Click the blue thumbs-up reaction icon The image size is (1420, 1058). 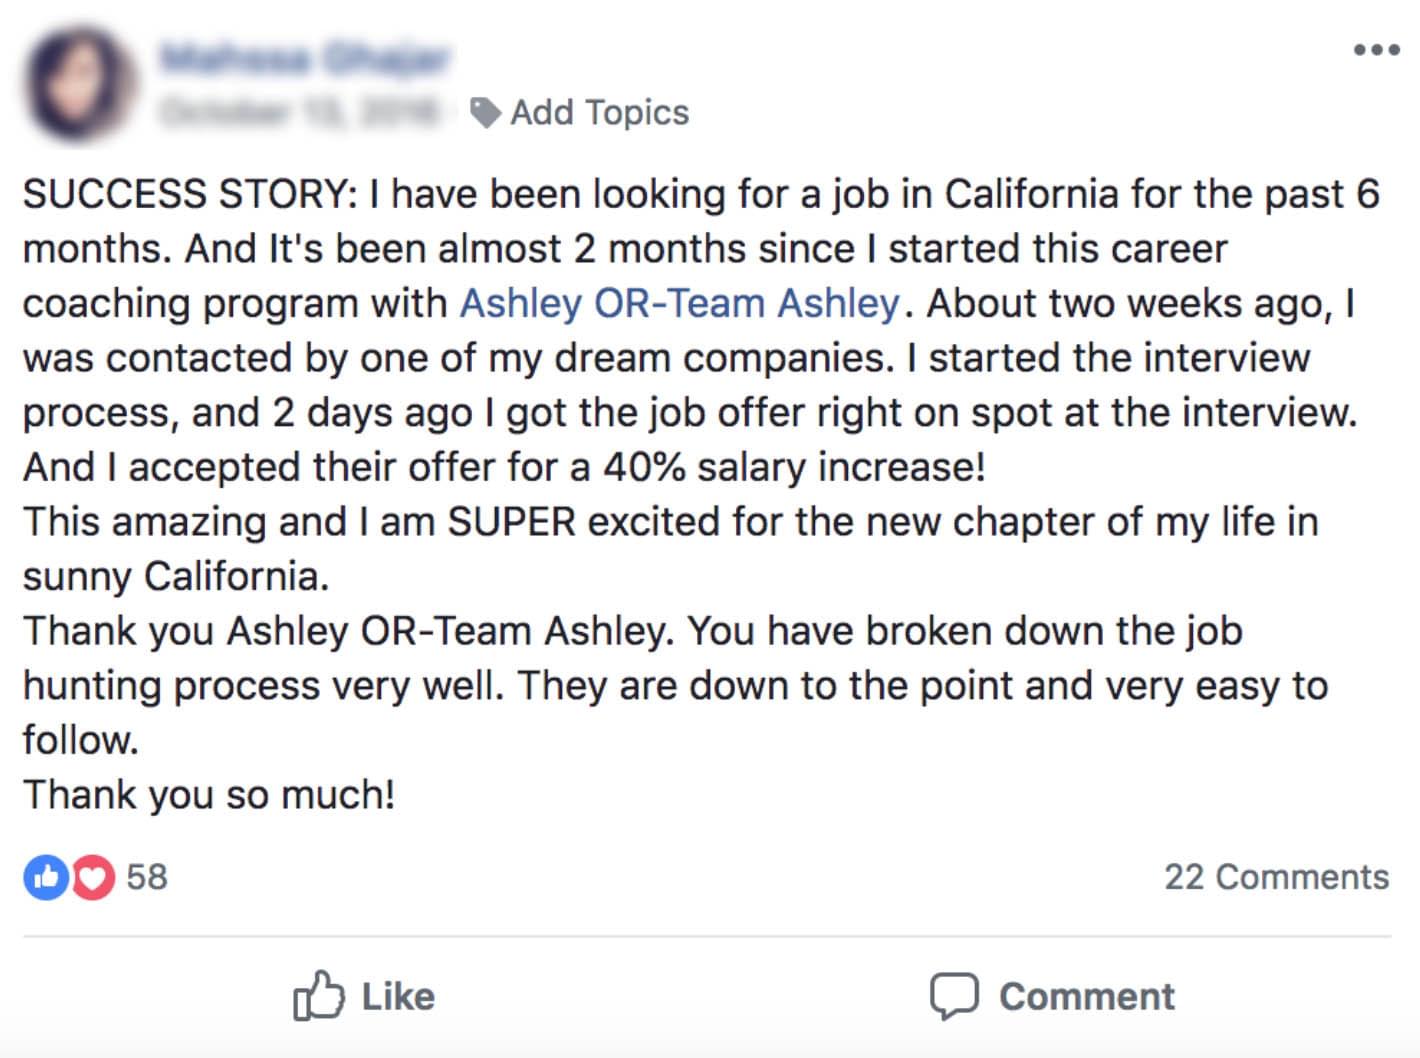(x=46, y=877)
